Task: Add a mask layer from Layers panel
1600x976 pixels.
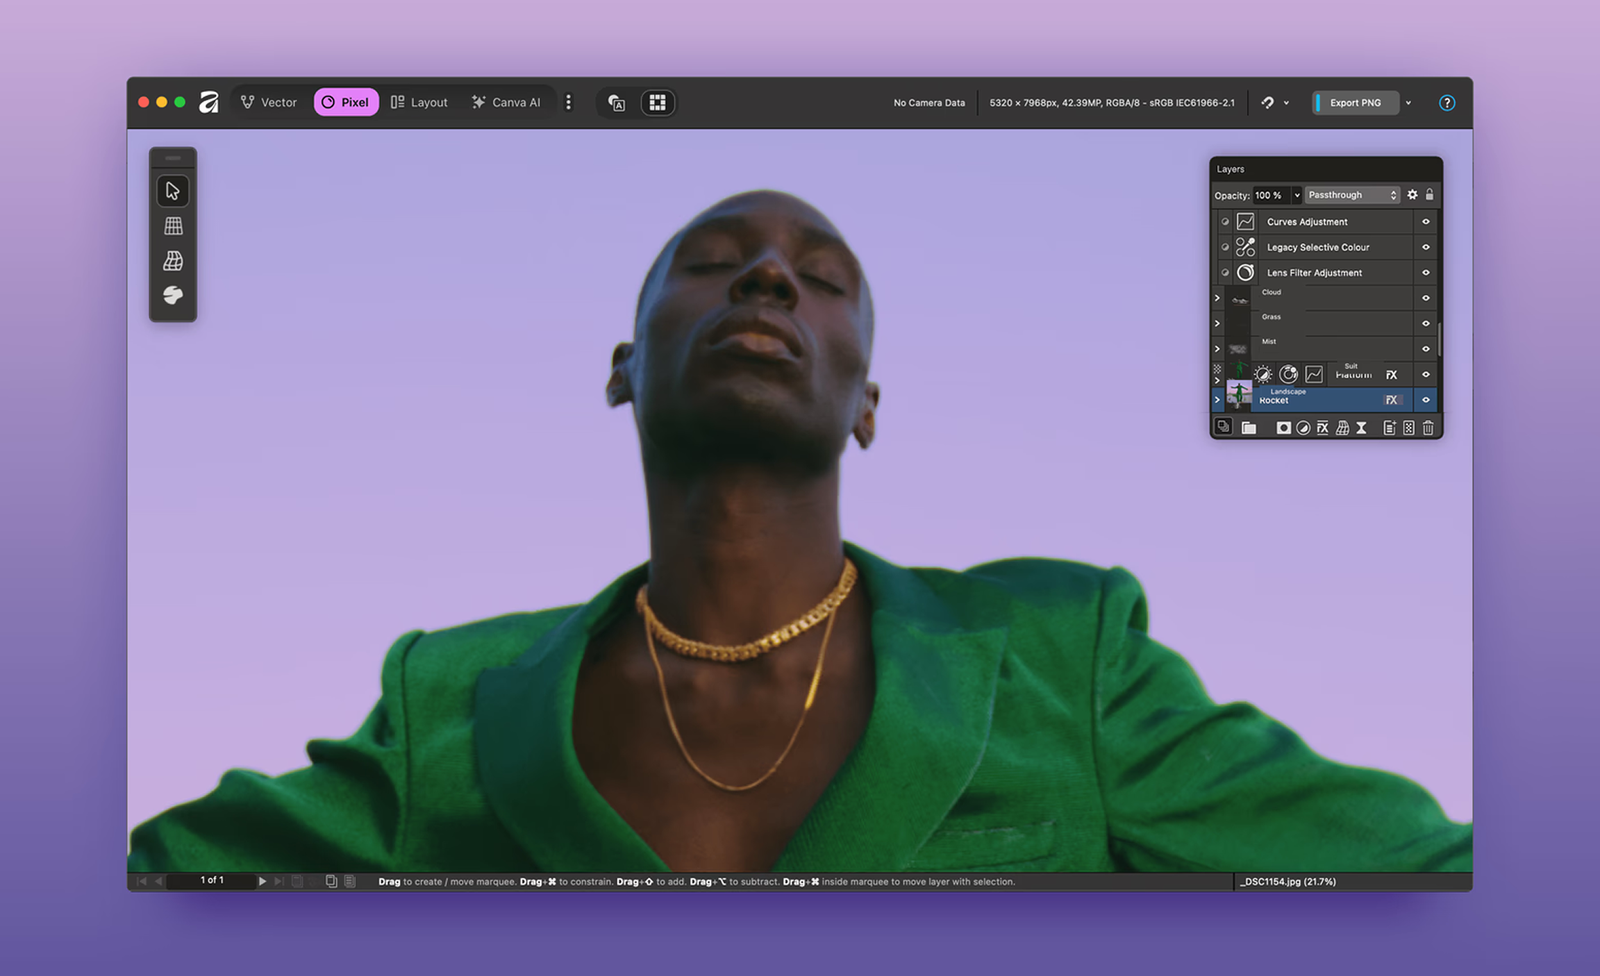Action: [x=1283, y=428]
